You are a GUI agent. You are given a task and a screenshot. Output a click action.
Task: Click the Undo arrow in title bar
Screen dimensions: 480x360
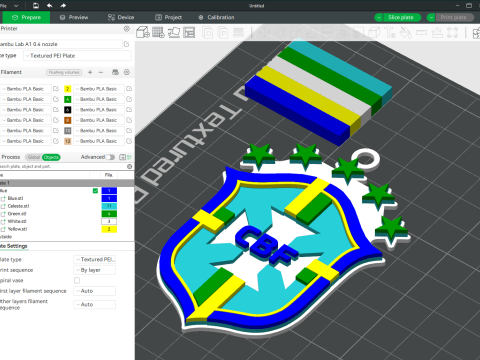point(49,6)
